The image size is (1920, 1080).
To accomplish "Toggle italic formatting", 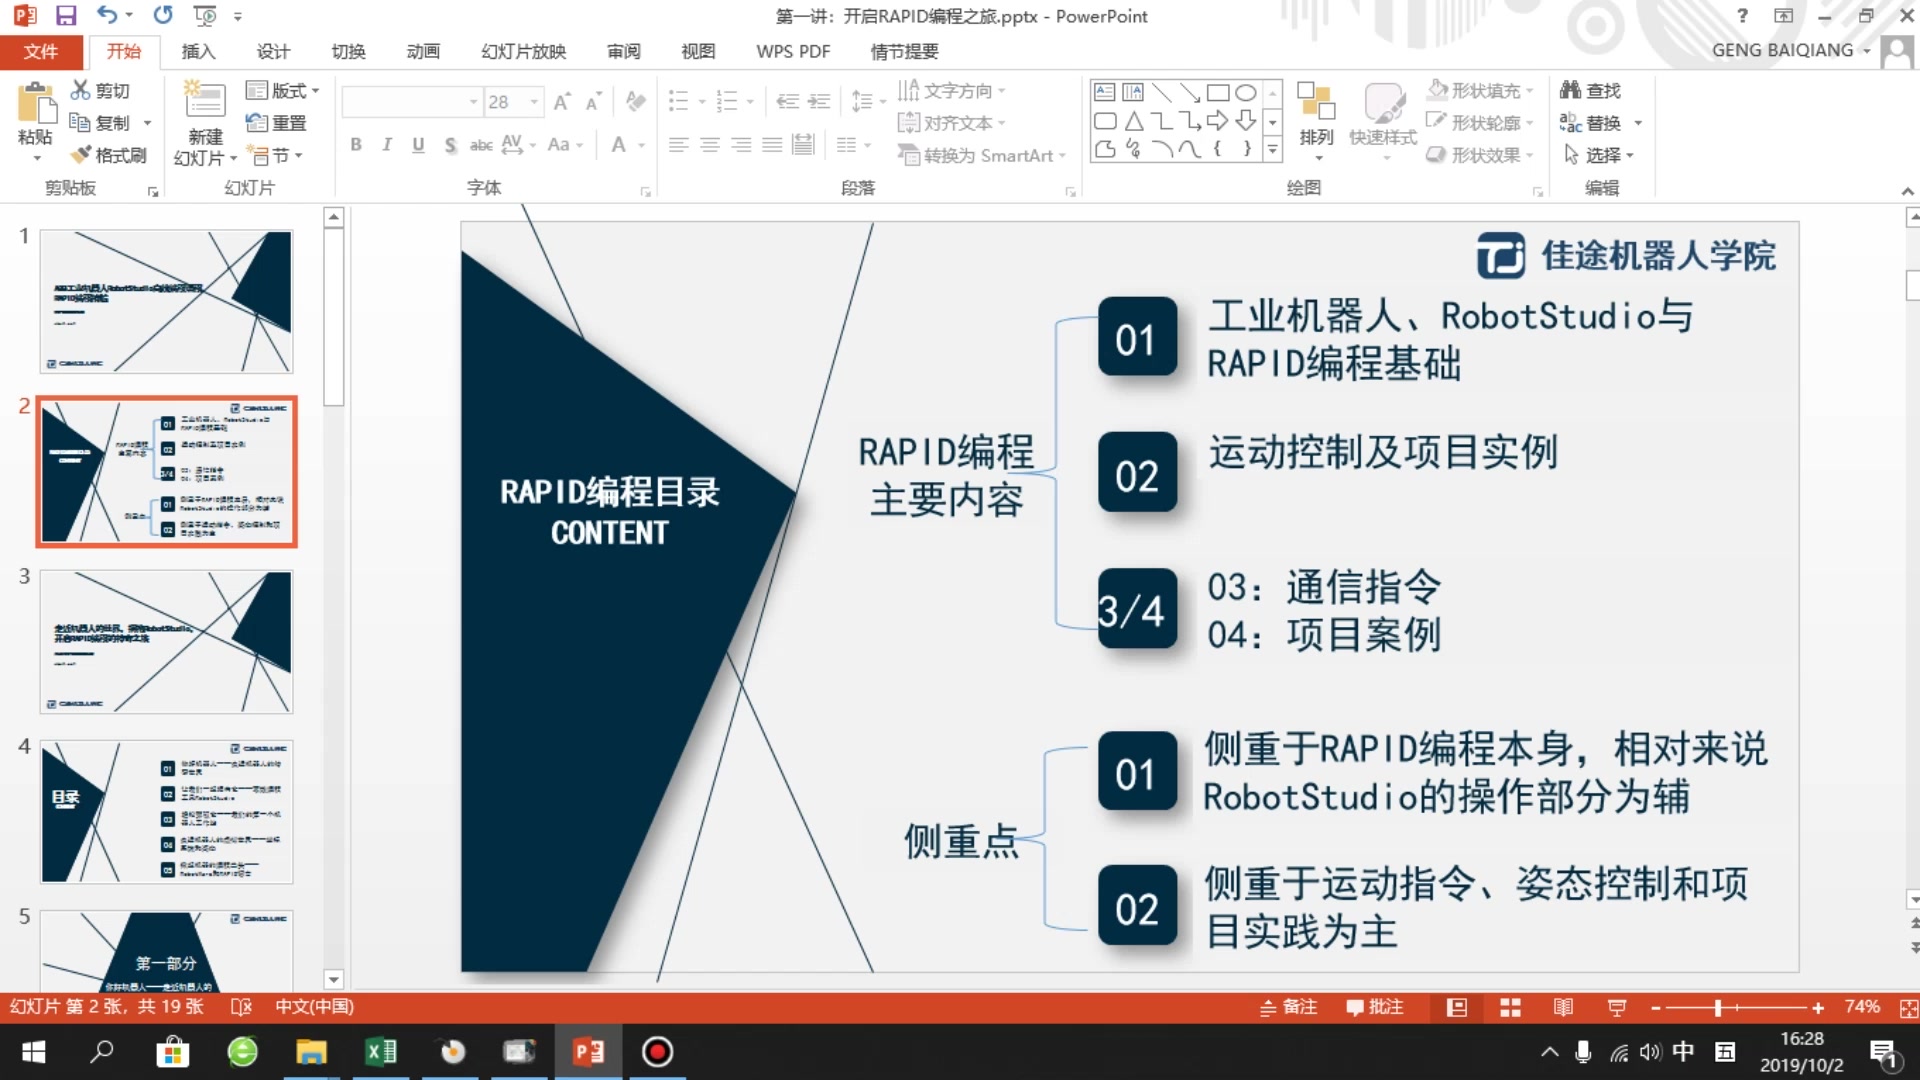I will (x=387, y=145).
